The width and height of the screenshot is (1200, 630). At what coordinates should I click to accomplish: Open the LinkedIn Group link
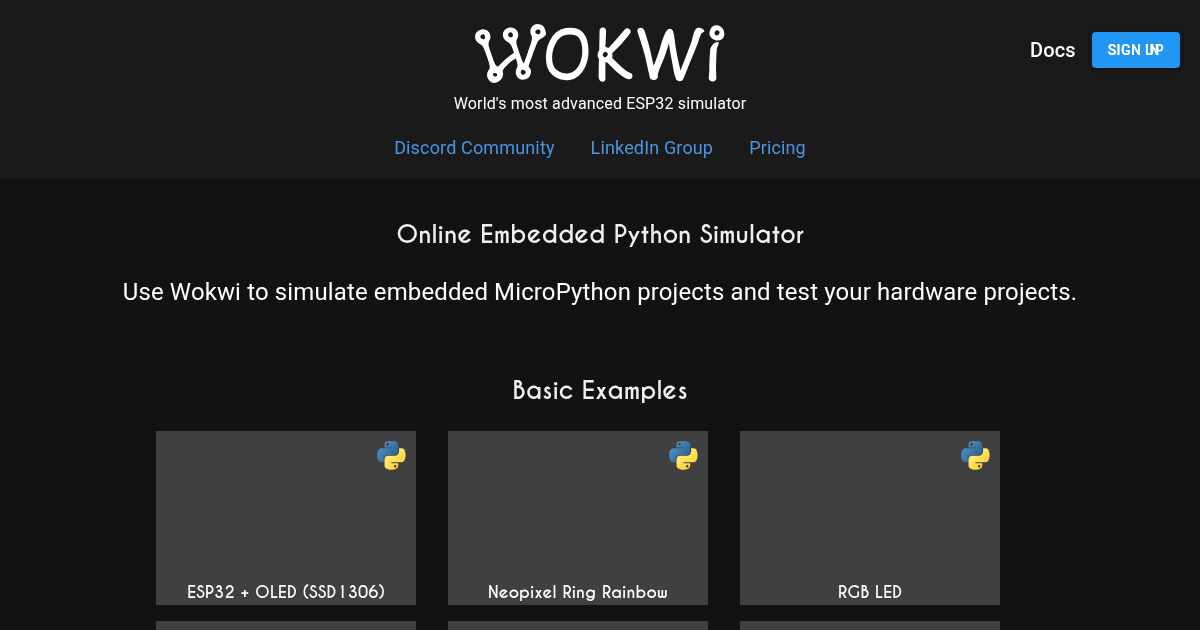pos(651,148)
